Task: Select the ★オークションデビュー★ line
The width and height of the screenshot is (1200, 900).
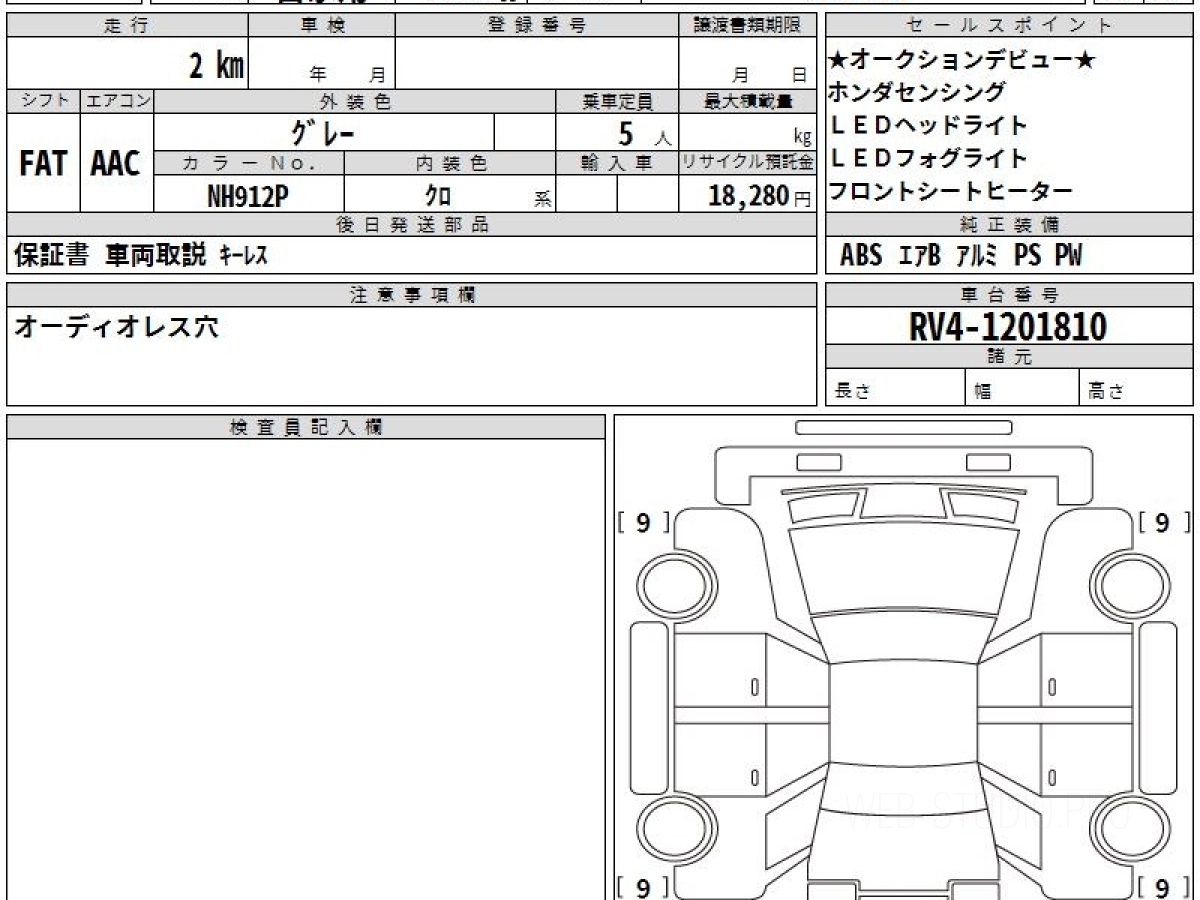Action: [x=963, y=61]
